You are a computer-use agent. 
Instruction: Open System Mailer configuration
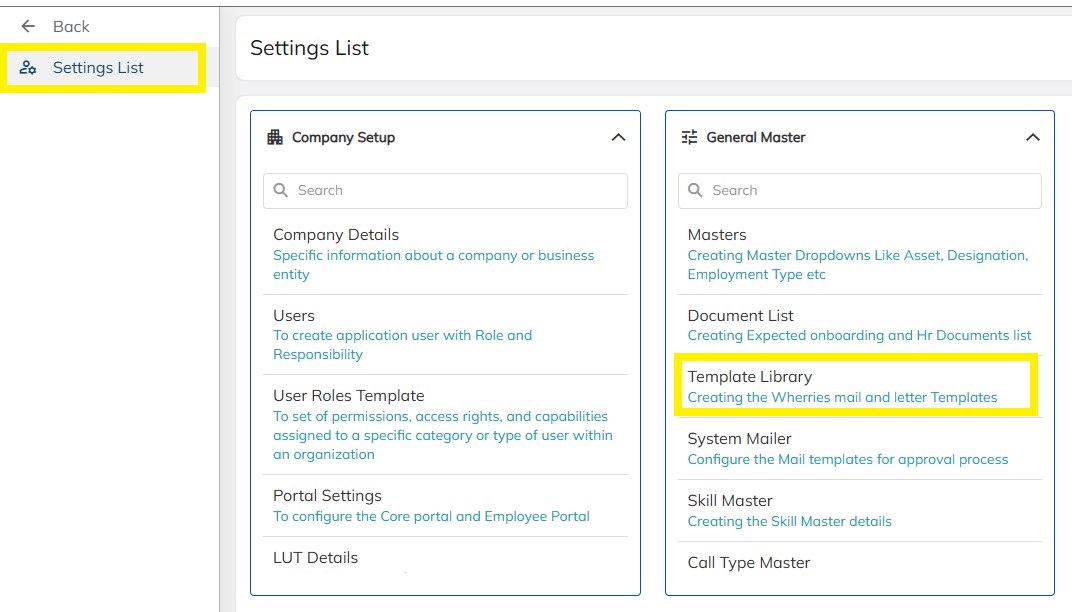pyautogui.click(x=739, y=439)
